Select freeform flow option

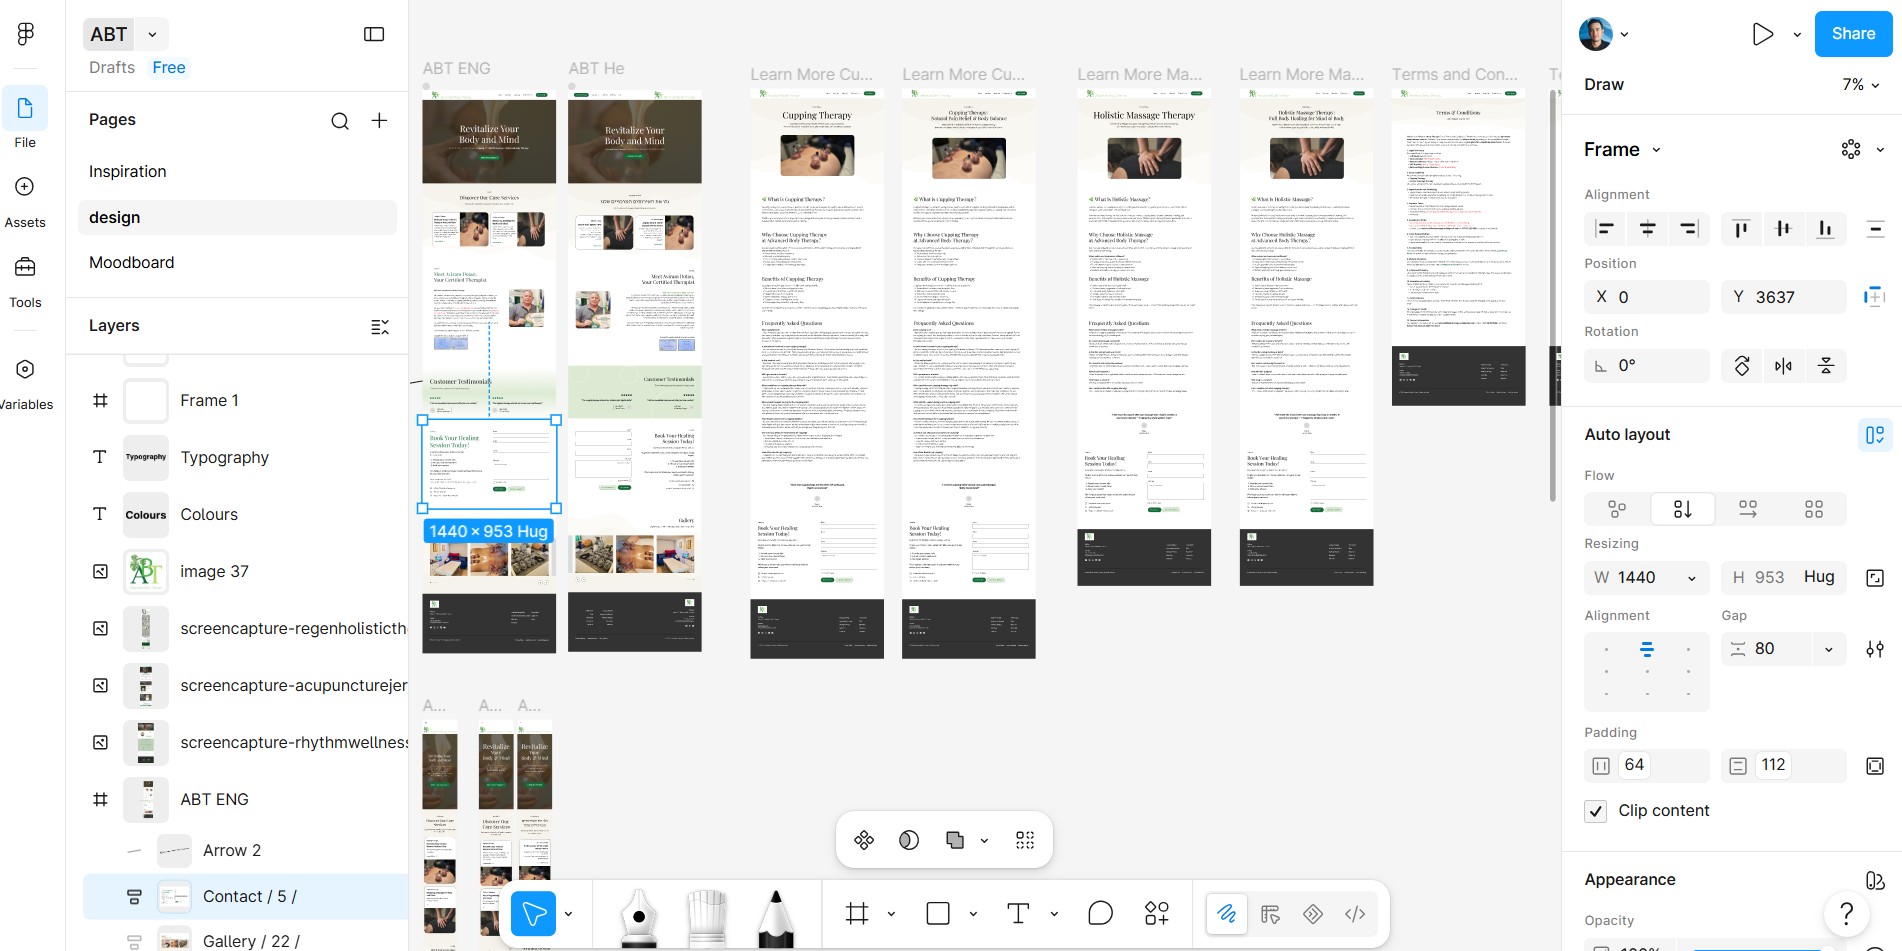[1617, 509]
